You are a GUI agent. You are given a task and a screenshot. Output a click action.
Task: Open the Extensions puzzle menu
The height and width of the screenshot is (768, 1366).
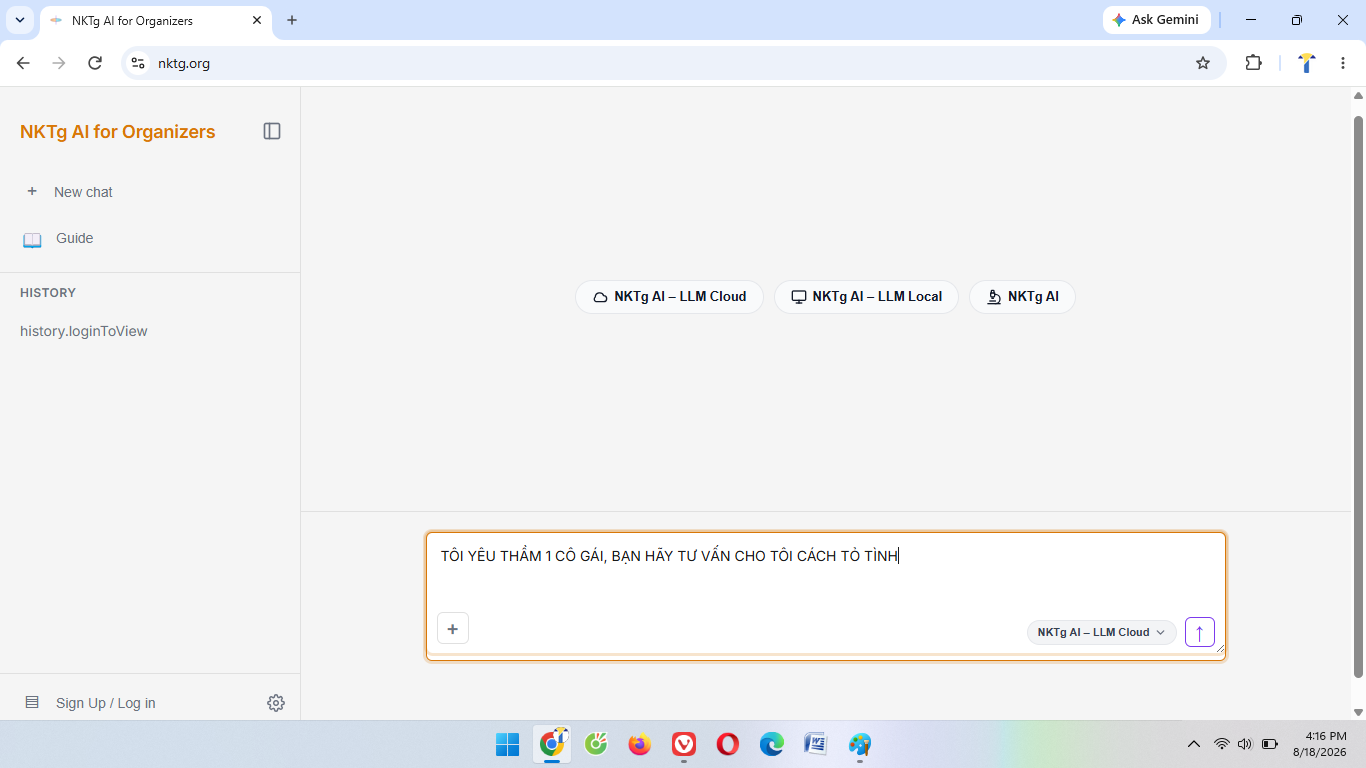point(1254,63)
